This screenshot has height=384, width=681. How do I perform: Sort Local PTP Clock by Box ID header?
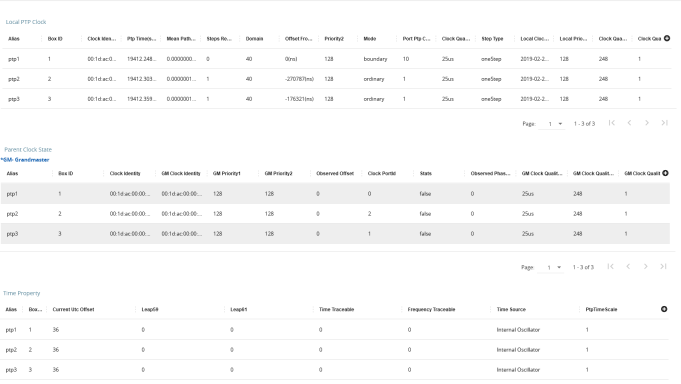(55, 39)
